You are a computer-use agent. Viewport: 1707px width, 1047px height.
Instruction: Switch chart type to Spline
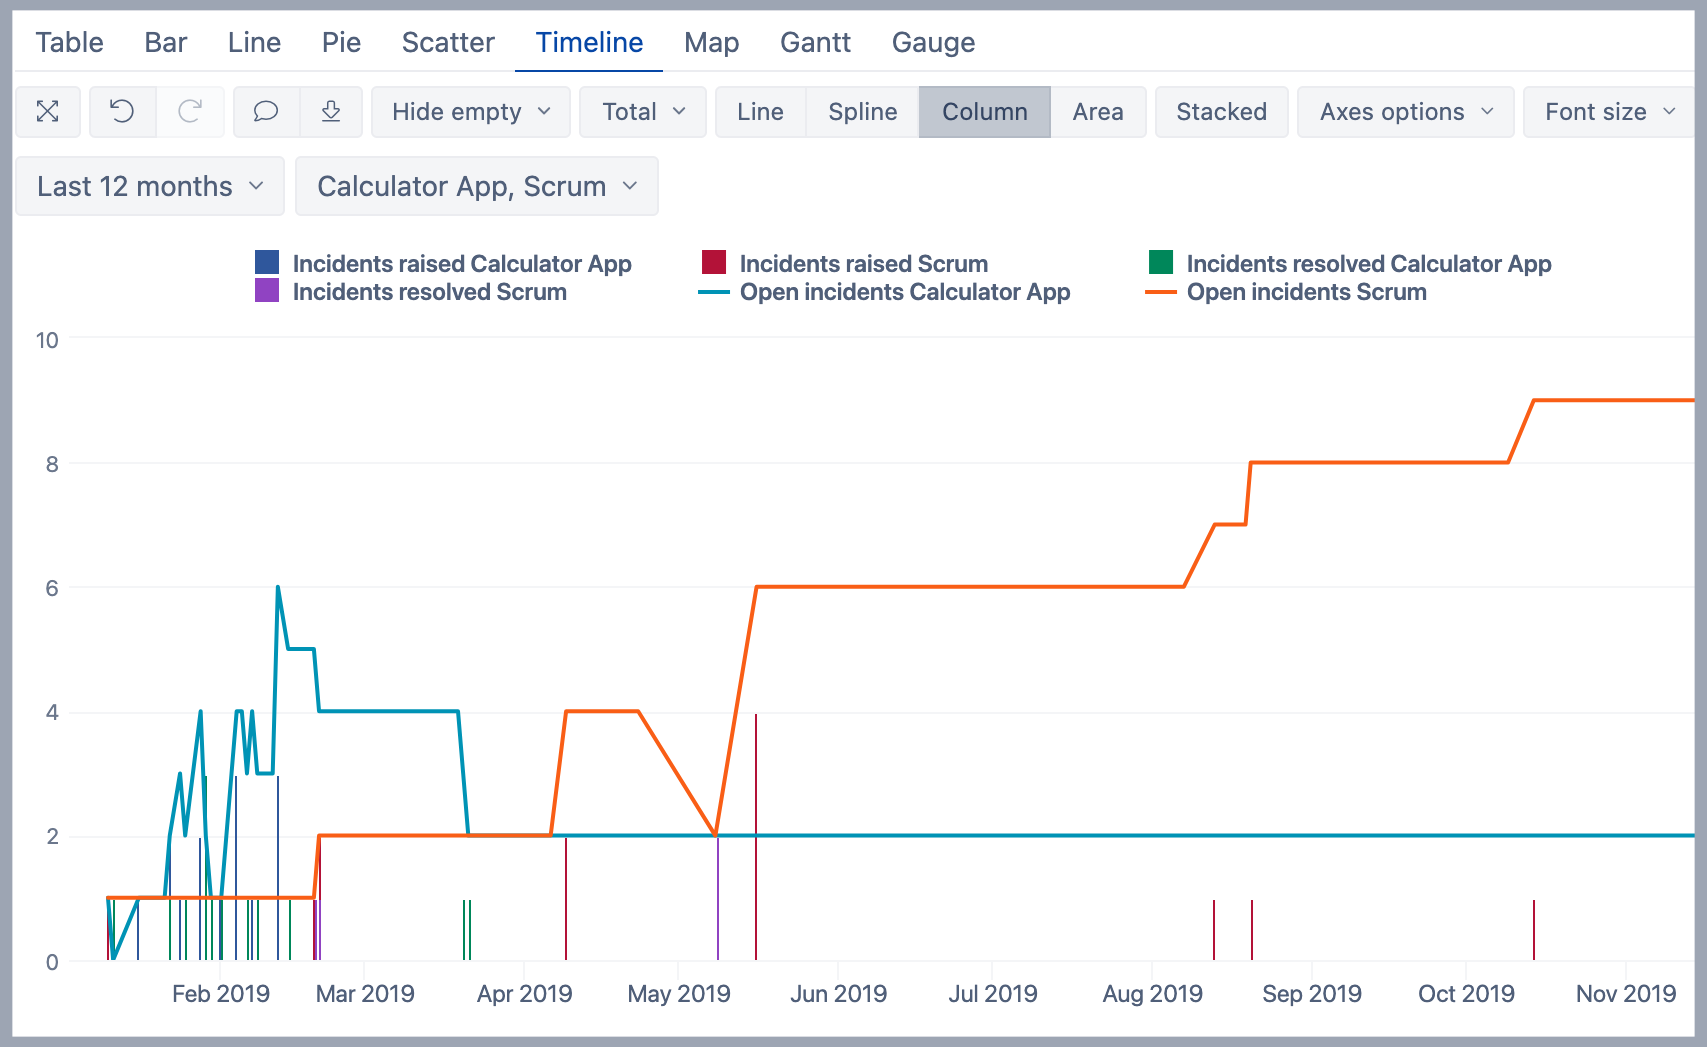point(862,112)
